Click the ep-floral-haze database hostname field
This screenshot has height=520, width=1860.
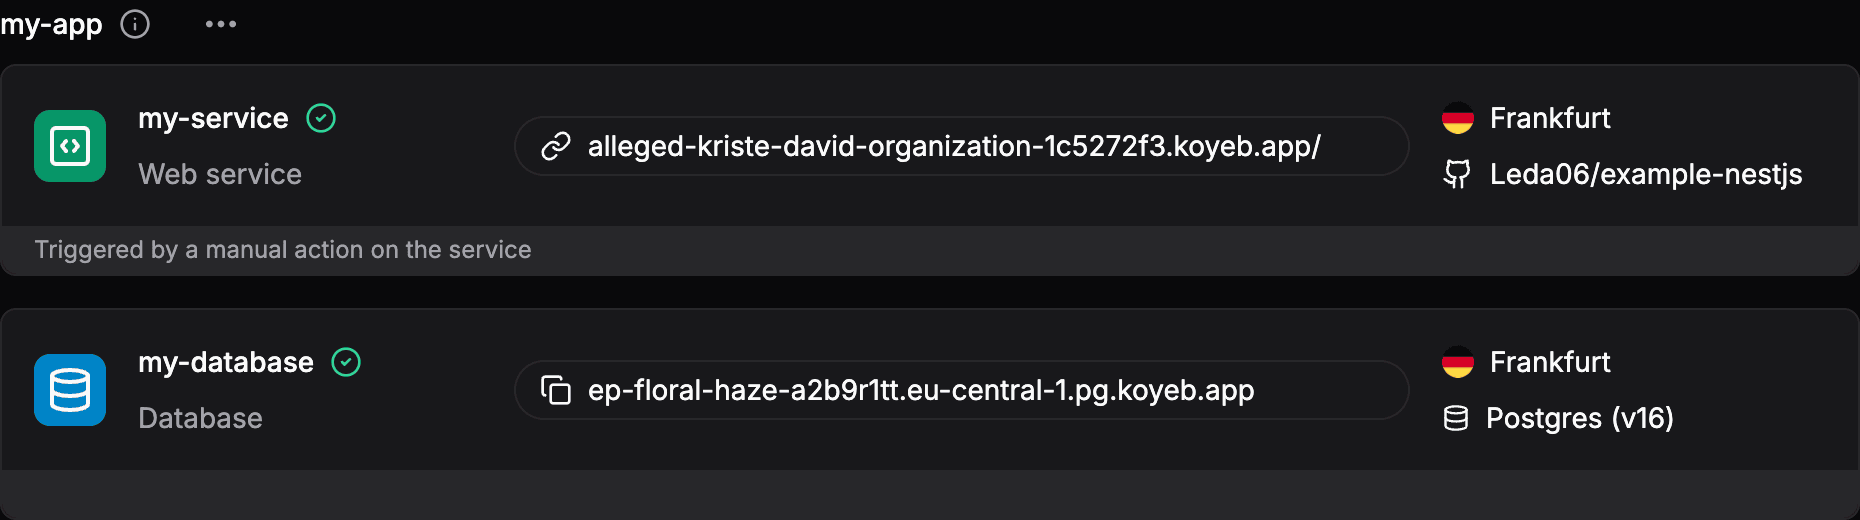coord(921,390)
